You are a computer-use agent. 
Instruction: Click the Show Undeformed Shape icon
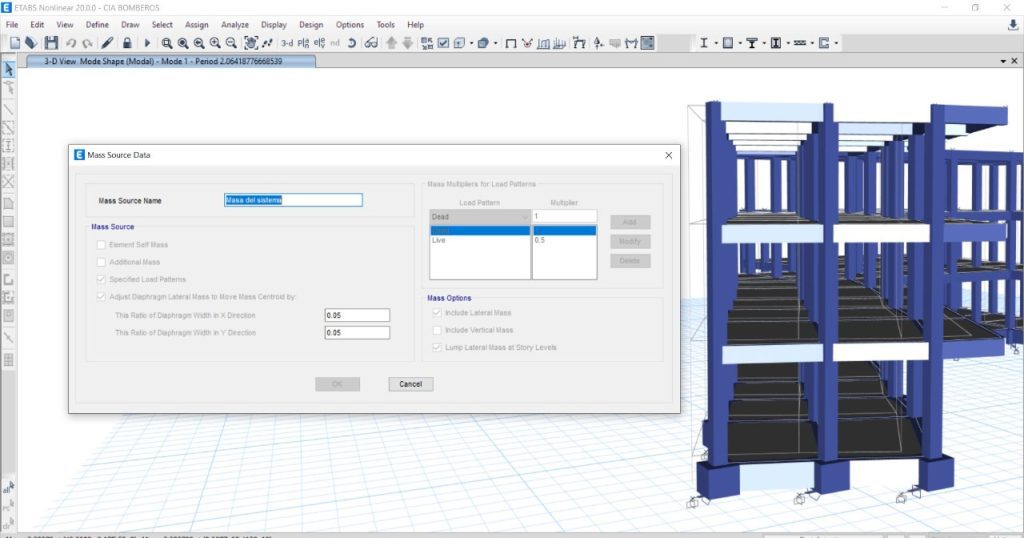(511, 43)
